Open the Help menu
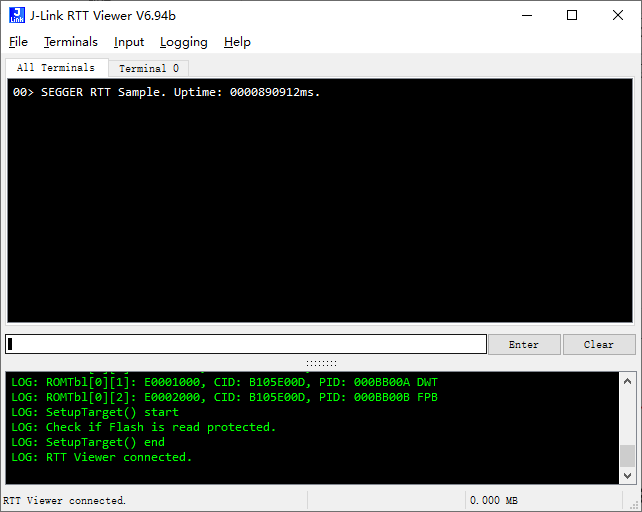 click(x=237, y=42)
